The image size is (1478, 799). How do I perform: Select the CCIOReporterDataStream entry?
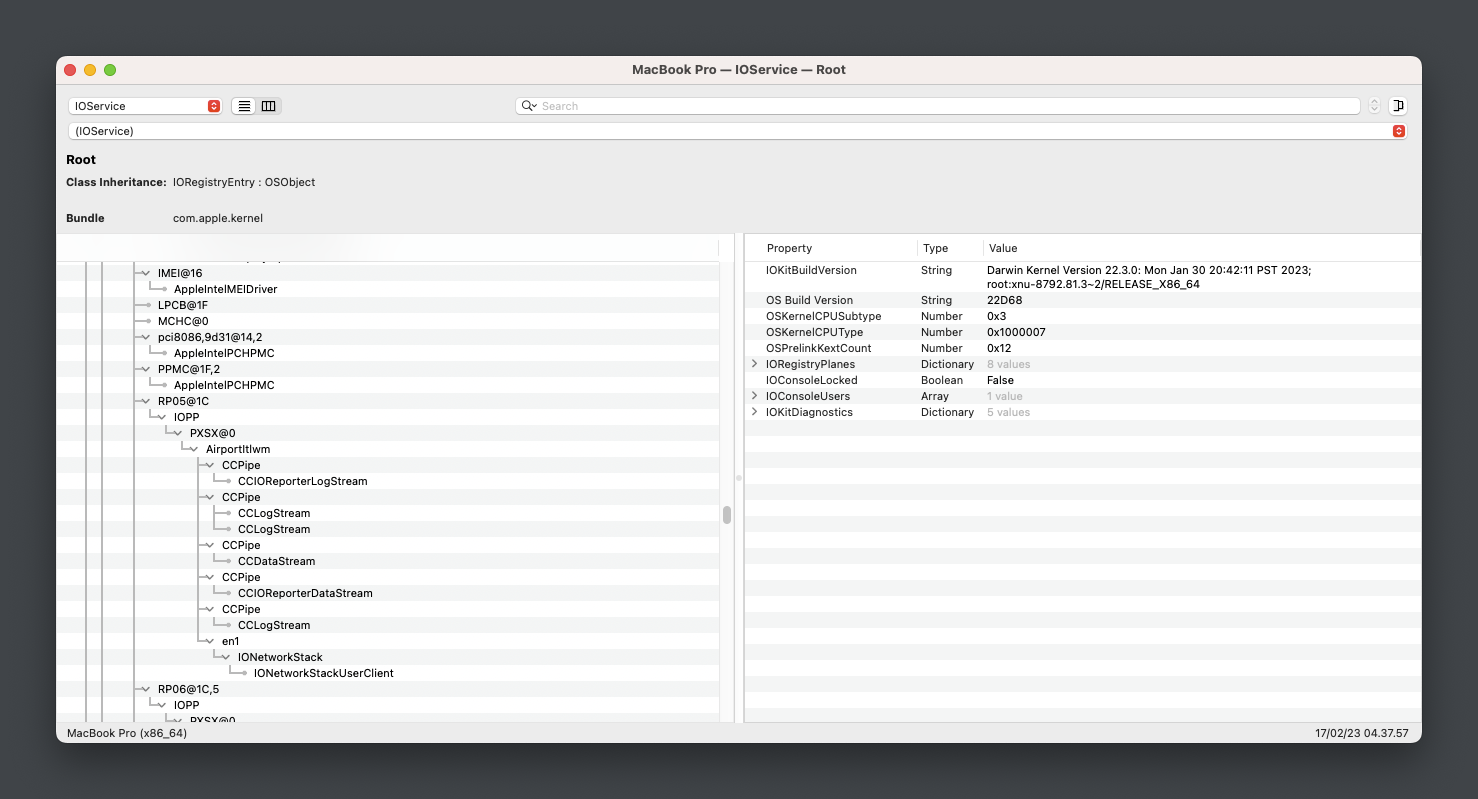[x=305, y=593]
